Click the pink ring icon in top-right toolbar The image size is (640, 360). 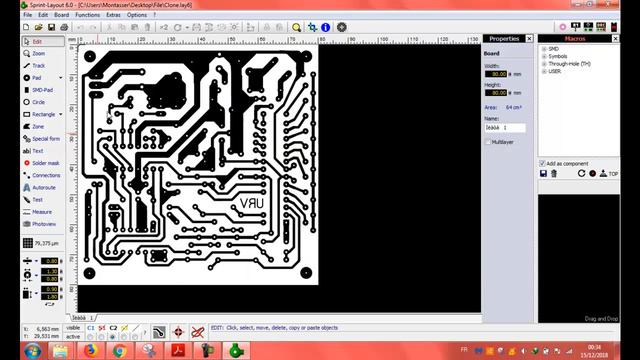click(562, 27)
